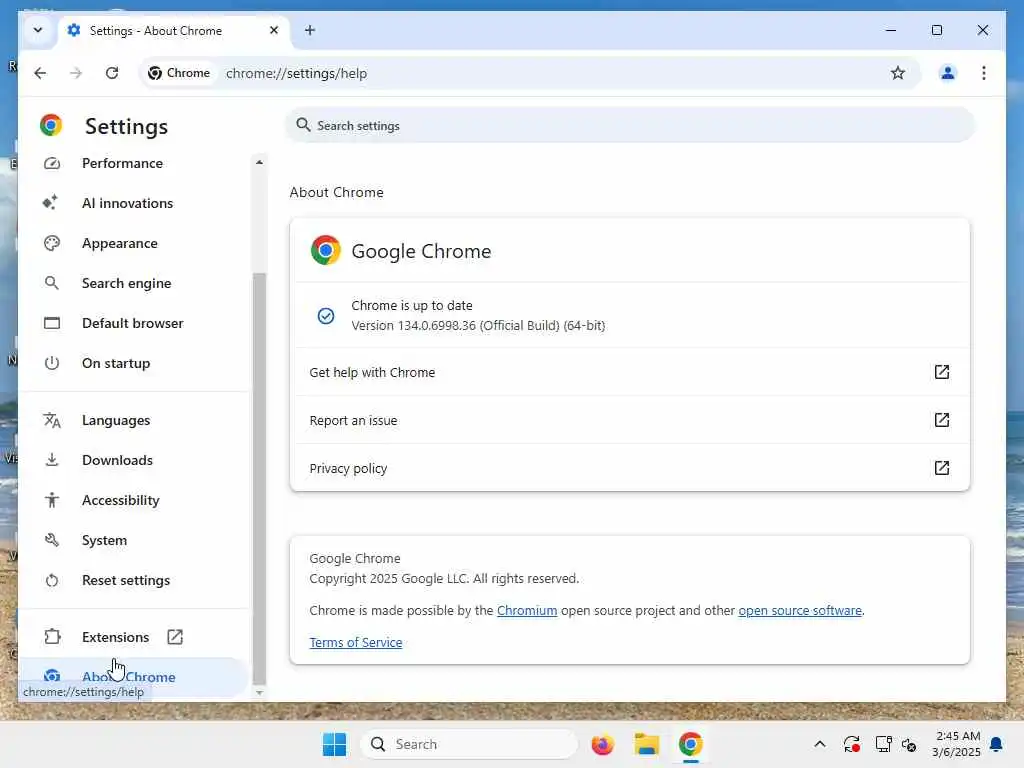Open the open source software link

click(x=800, y=611)
